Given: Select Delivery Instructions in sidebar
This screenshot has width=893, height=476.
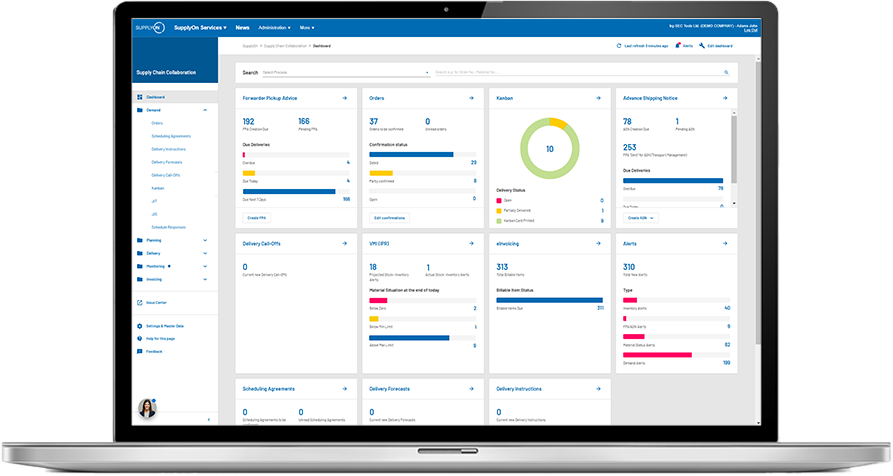Looking at the screenshot, I should (x=169, y=149).
